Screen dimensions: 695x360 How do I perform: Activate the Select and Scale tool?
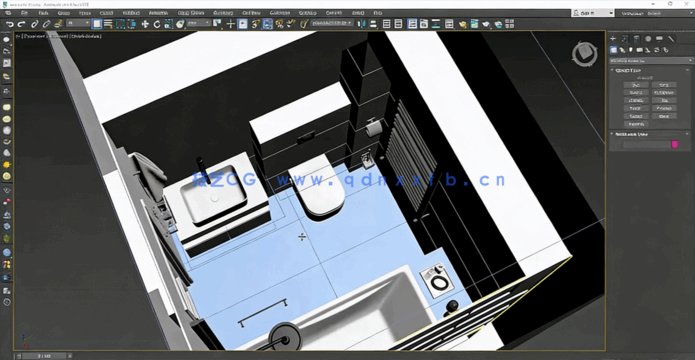tap(168, 24)
